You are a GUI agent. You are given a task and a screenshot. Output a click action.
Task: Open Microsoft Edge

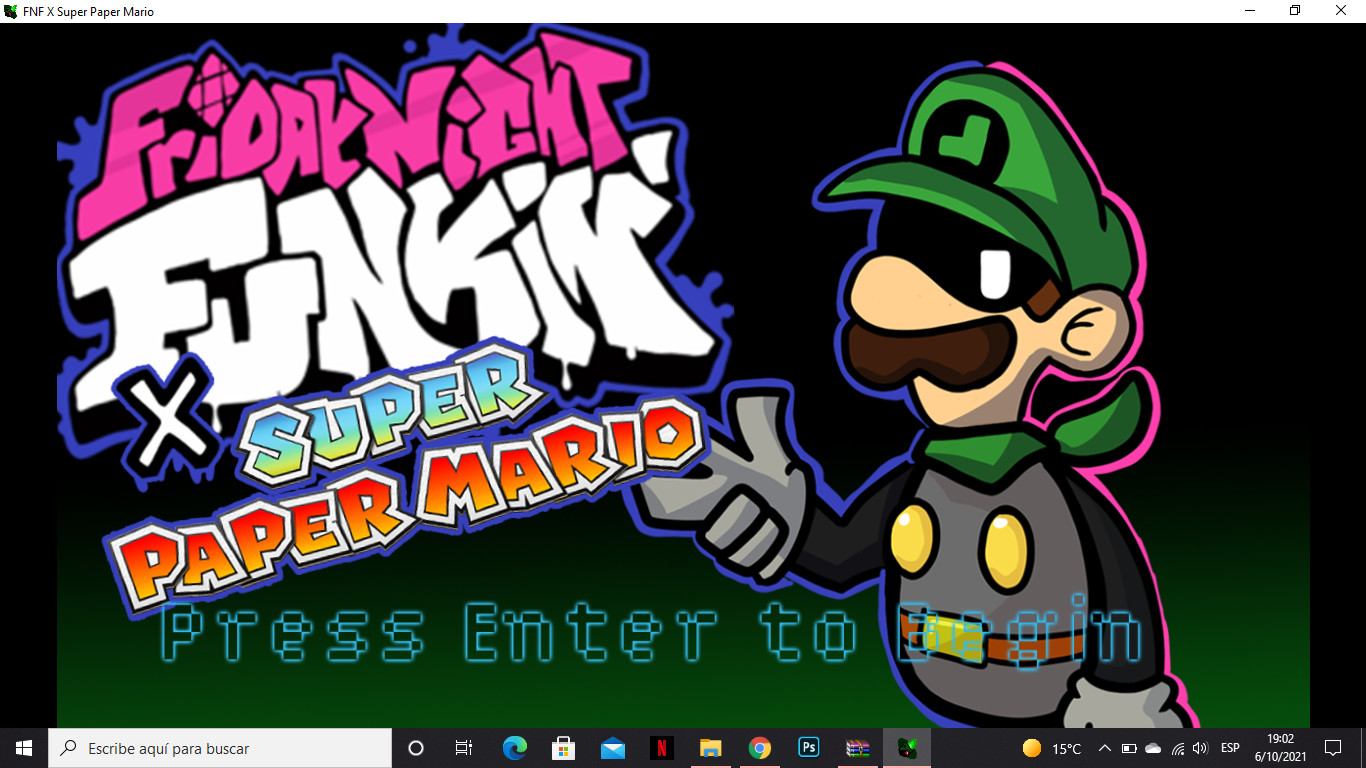pos(514,747)
